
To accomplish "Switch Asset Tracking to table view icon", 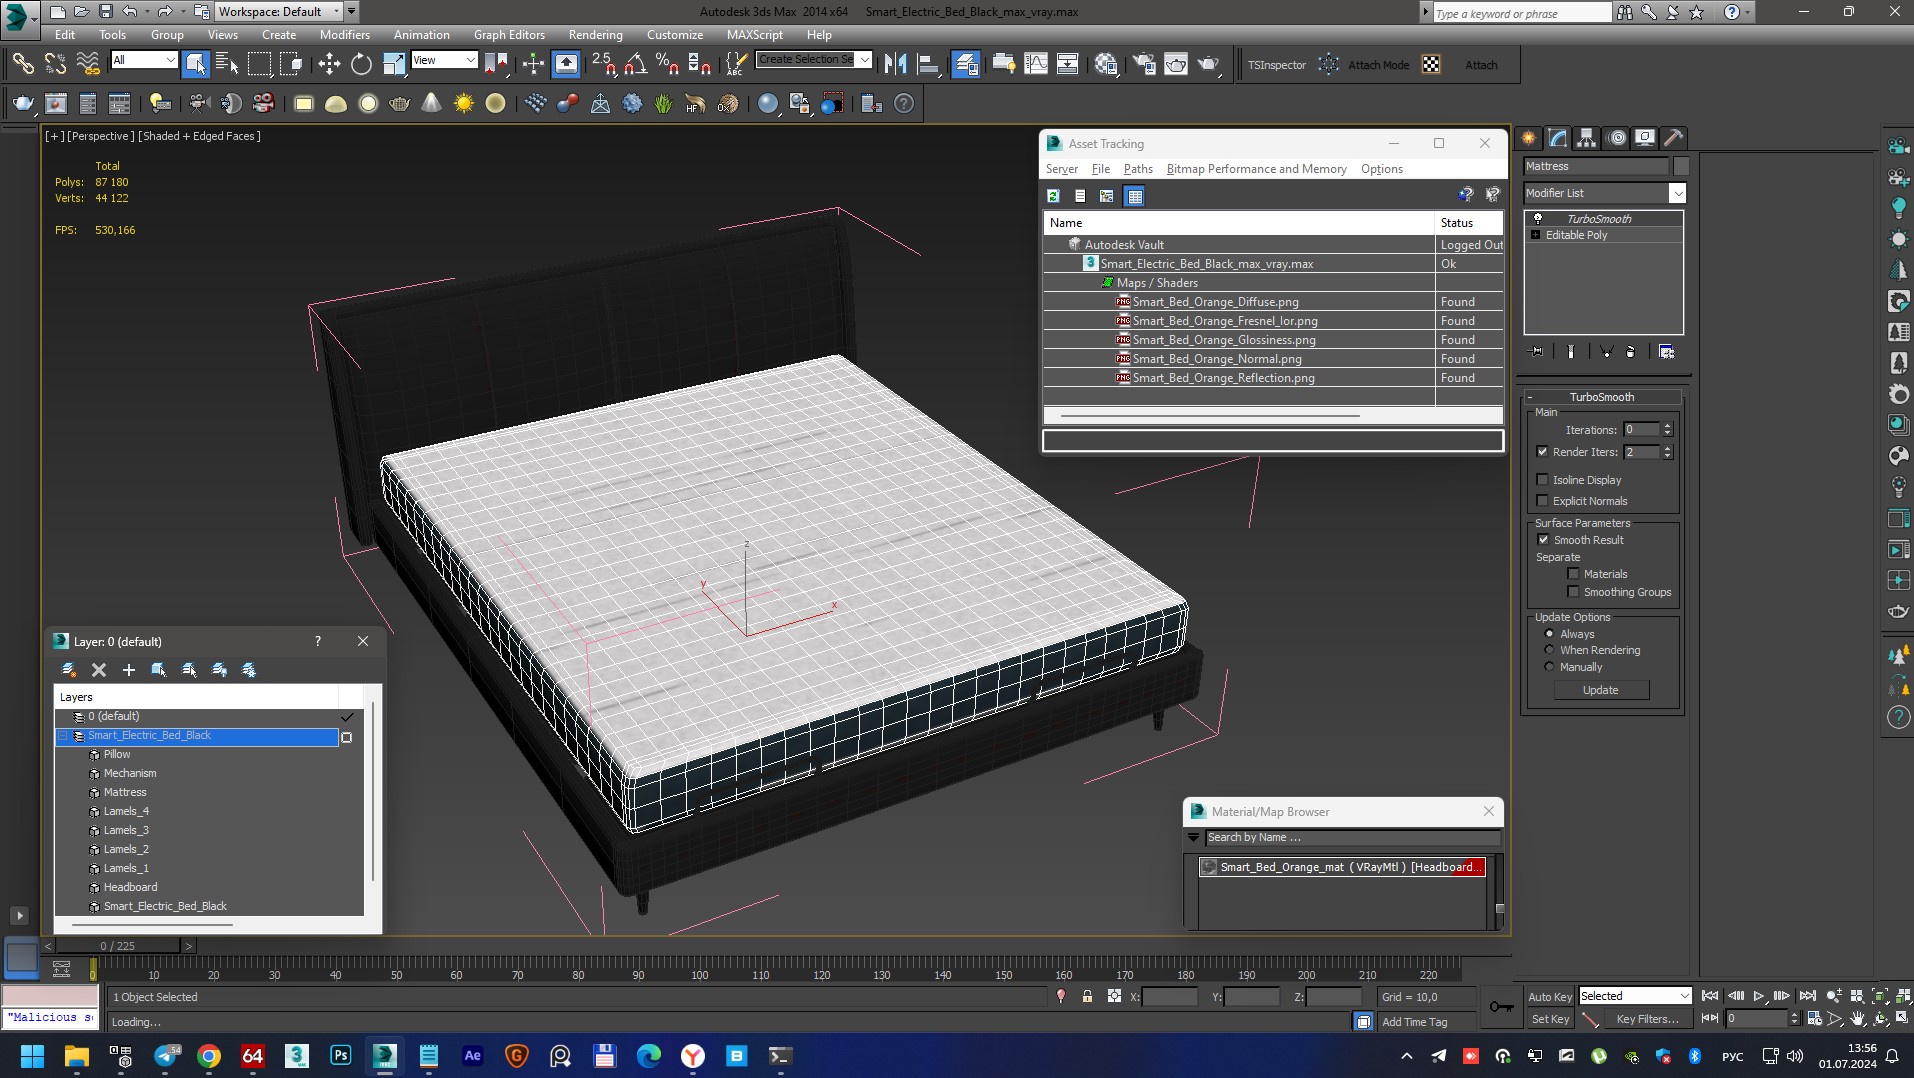I will click(x=1134, y=196).
